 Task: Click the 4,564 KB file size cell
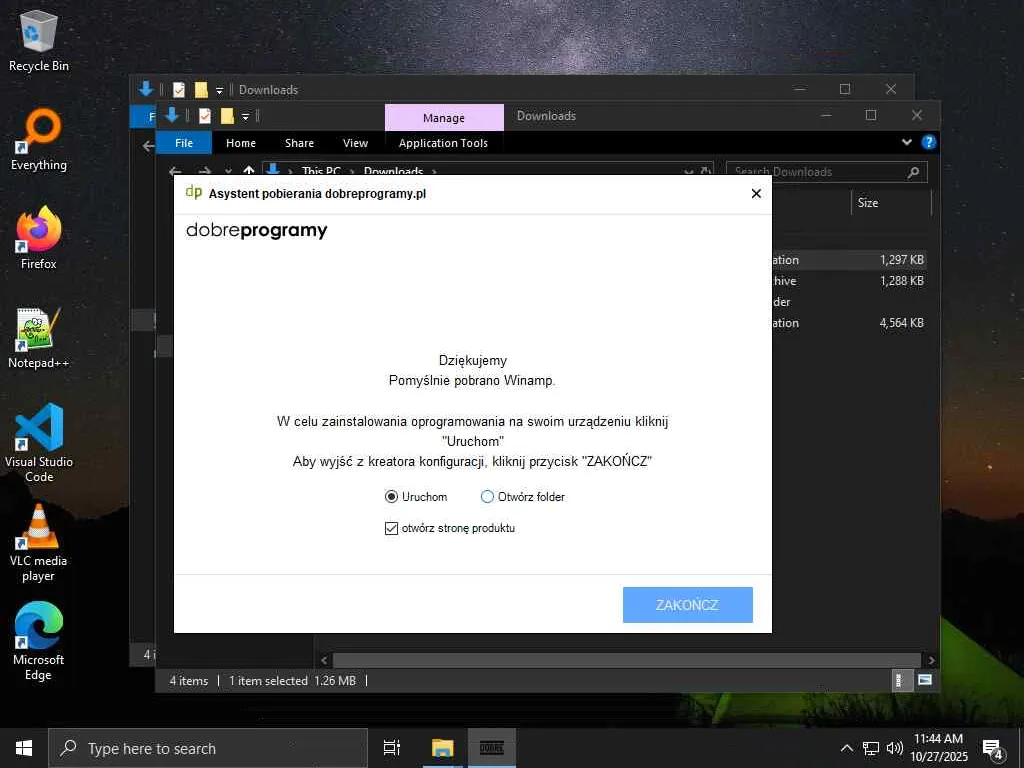coord(901,323)
